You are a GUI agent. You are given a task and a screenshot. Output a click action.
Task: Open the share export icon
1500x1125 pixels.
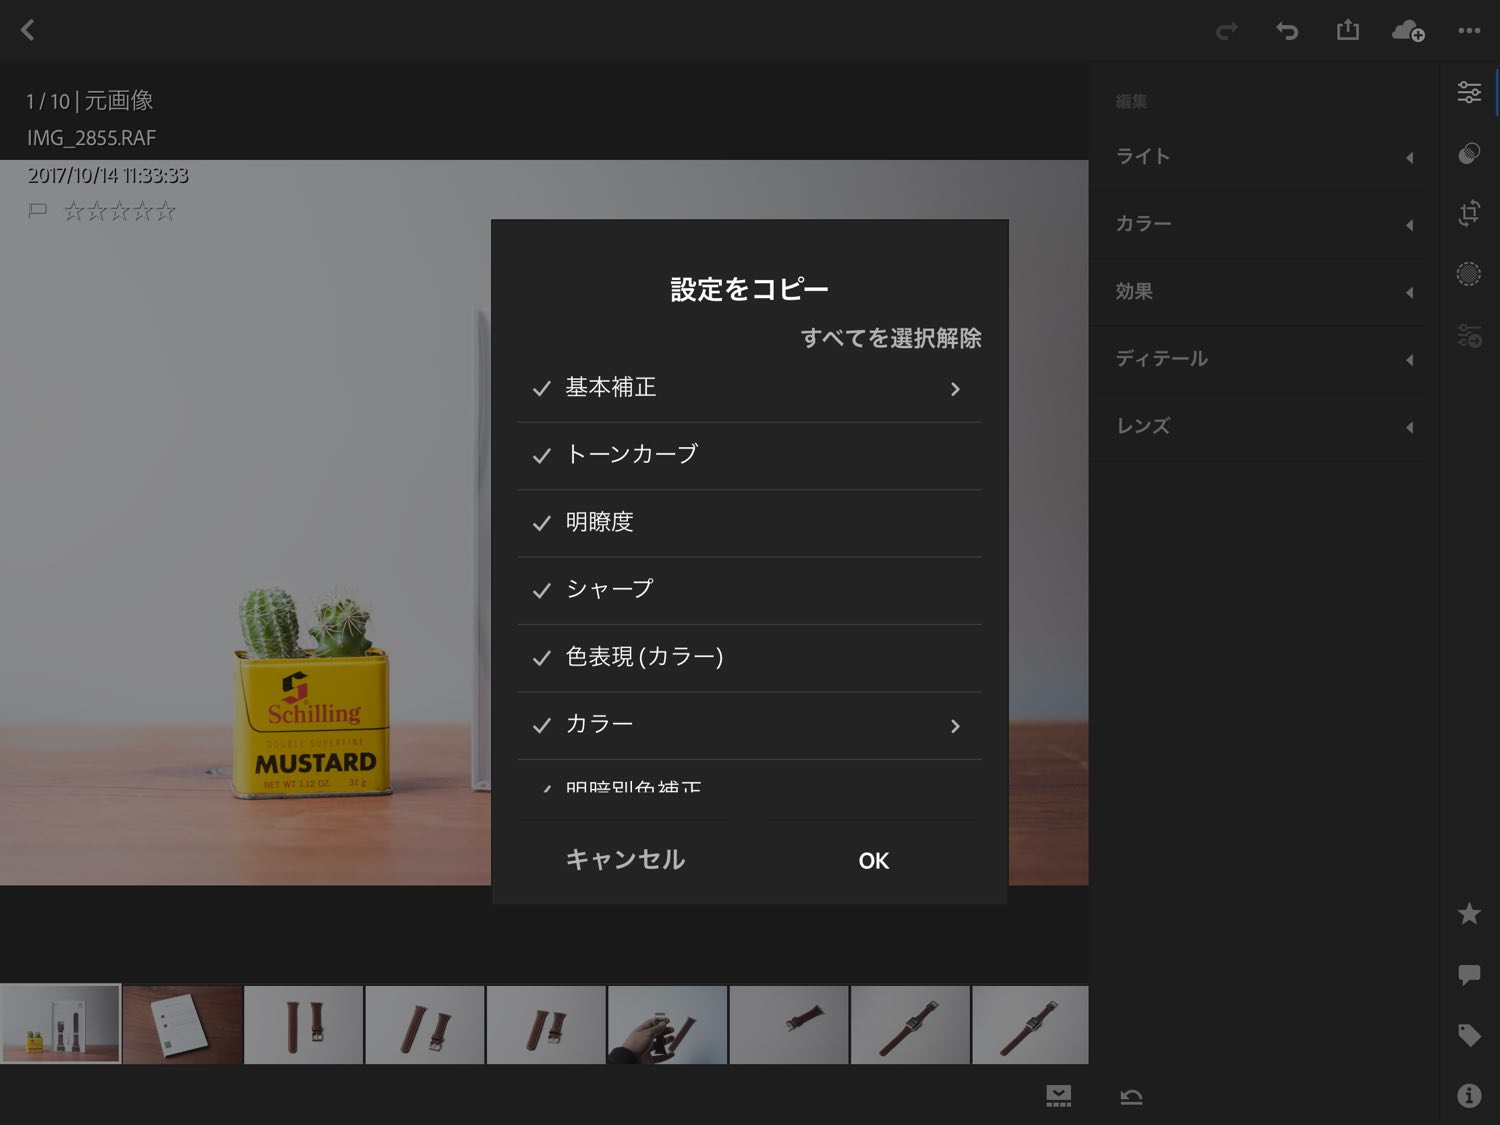pyautogui.click(x=1347, y=30)
